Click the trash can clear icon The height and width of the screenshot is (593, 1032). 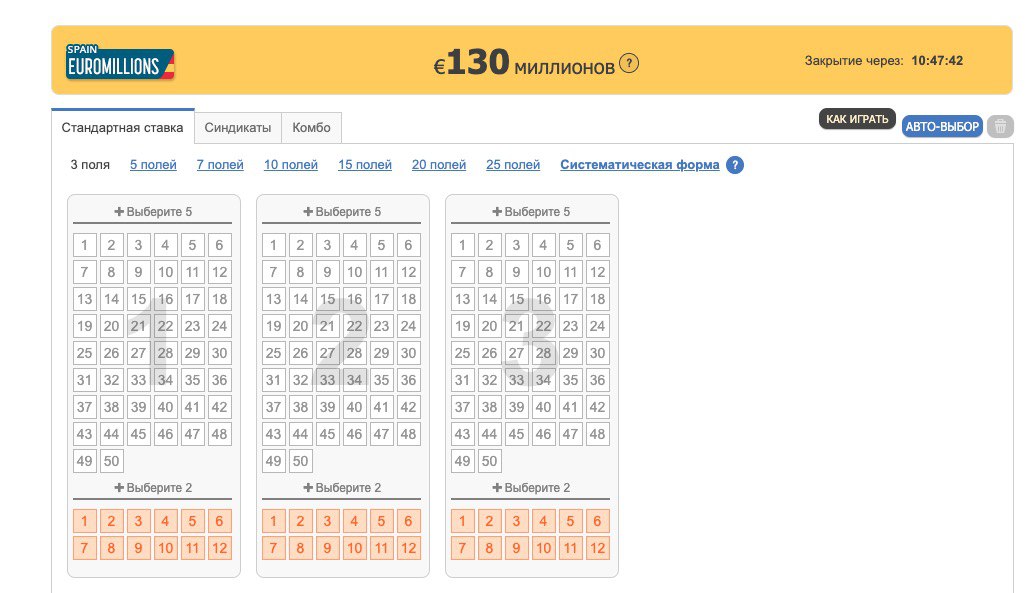[1000, 126]
